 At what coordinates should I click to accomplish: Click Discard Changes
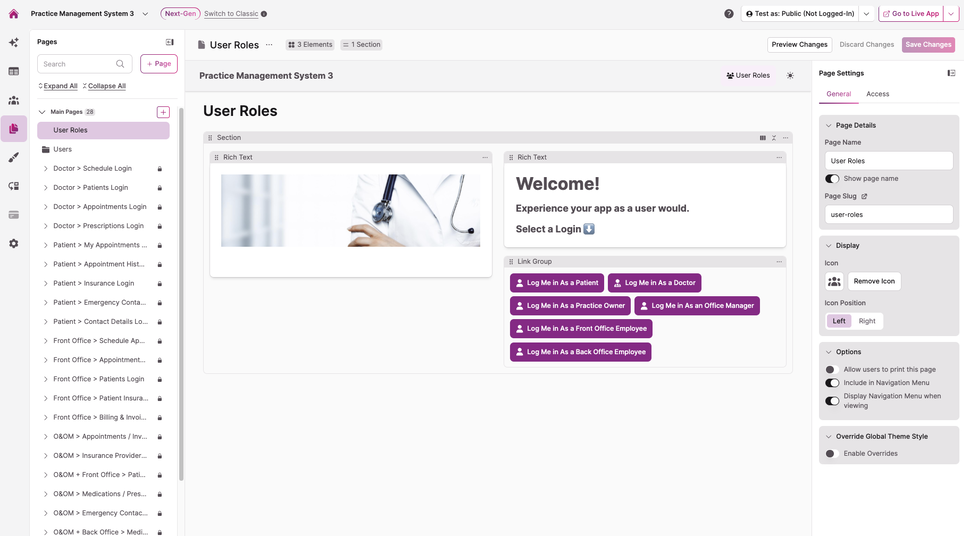[866, 44]
